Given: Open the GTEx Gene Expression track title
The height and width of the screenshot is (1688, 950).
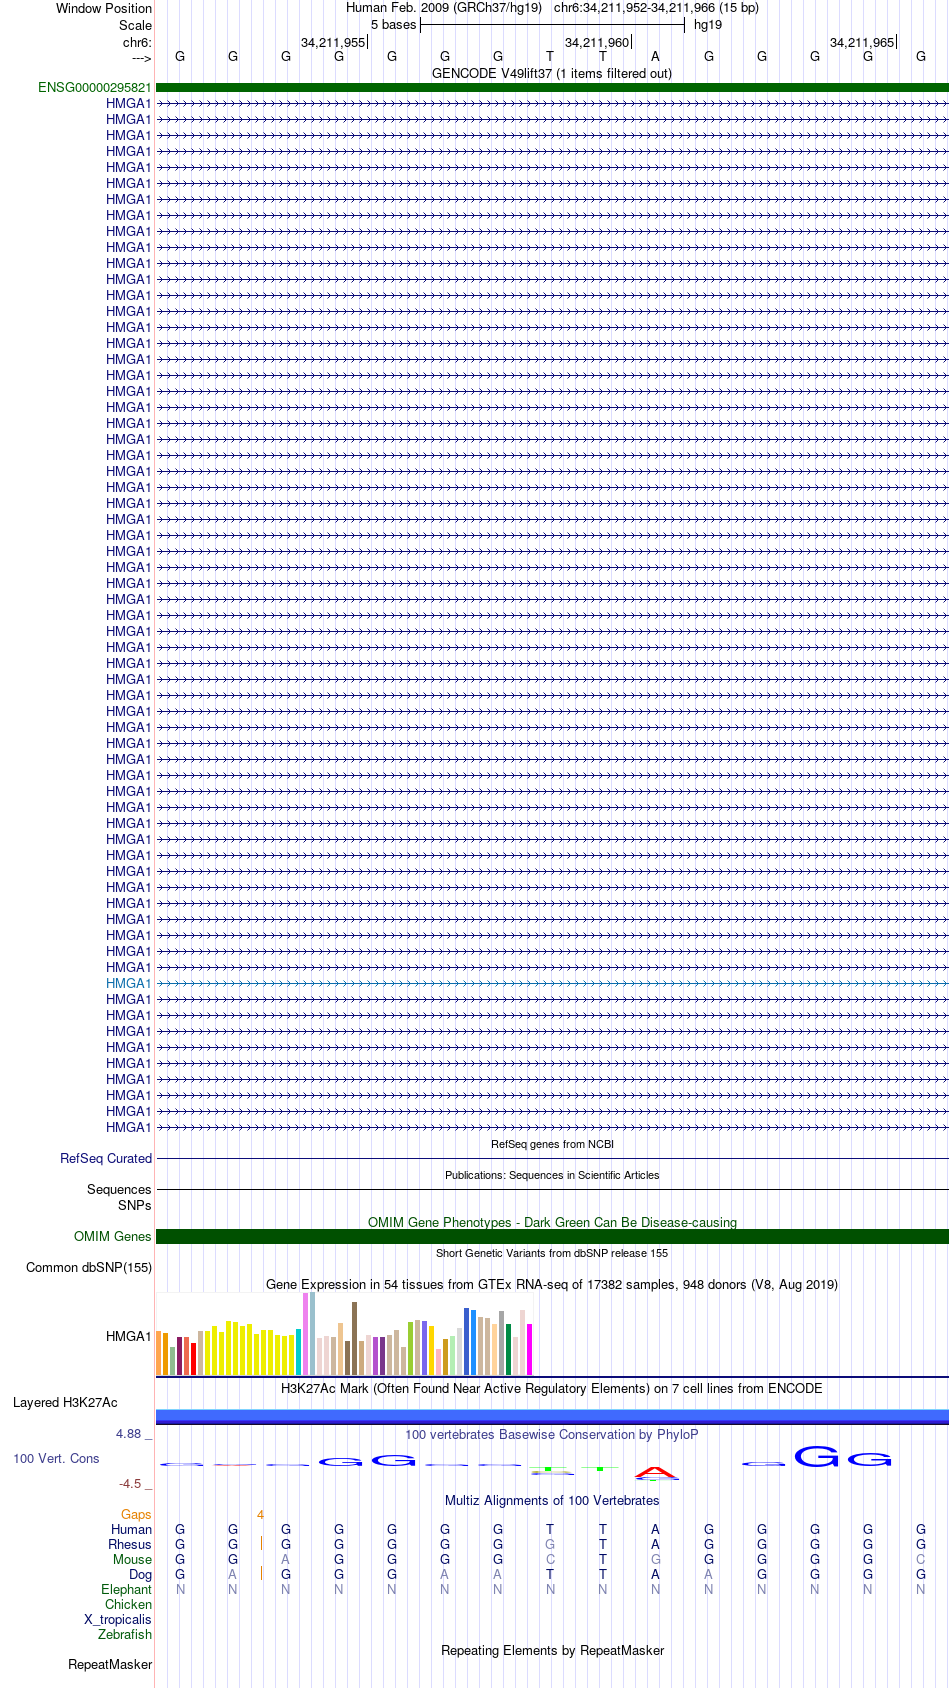Looking at the screenshot, I should [552, 1284].
